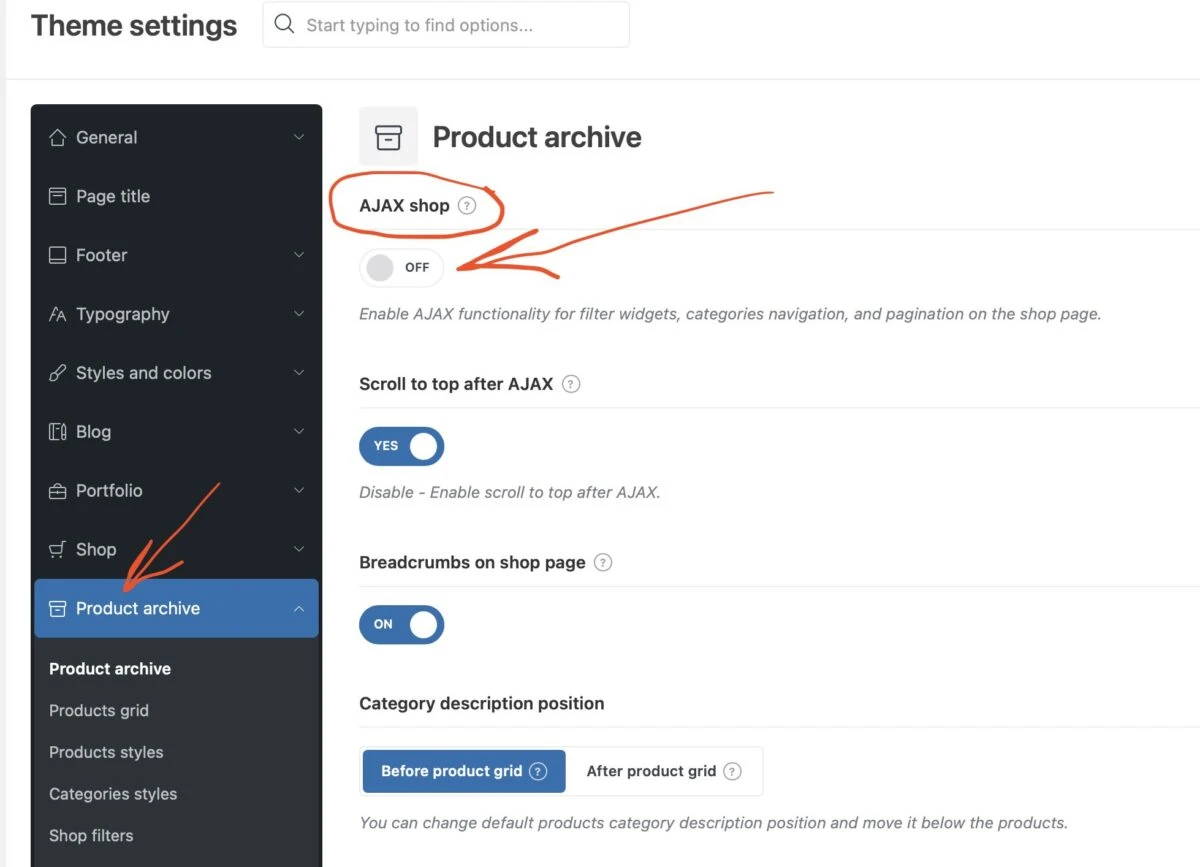Click the Product archive header box icon
The height and width of the screenshot is (867, 1200).
(x=388, y=137)
